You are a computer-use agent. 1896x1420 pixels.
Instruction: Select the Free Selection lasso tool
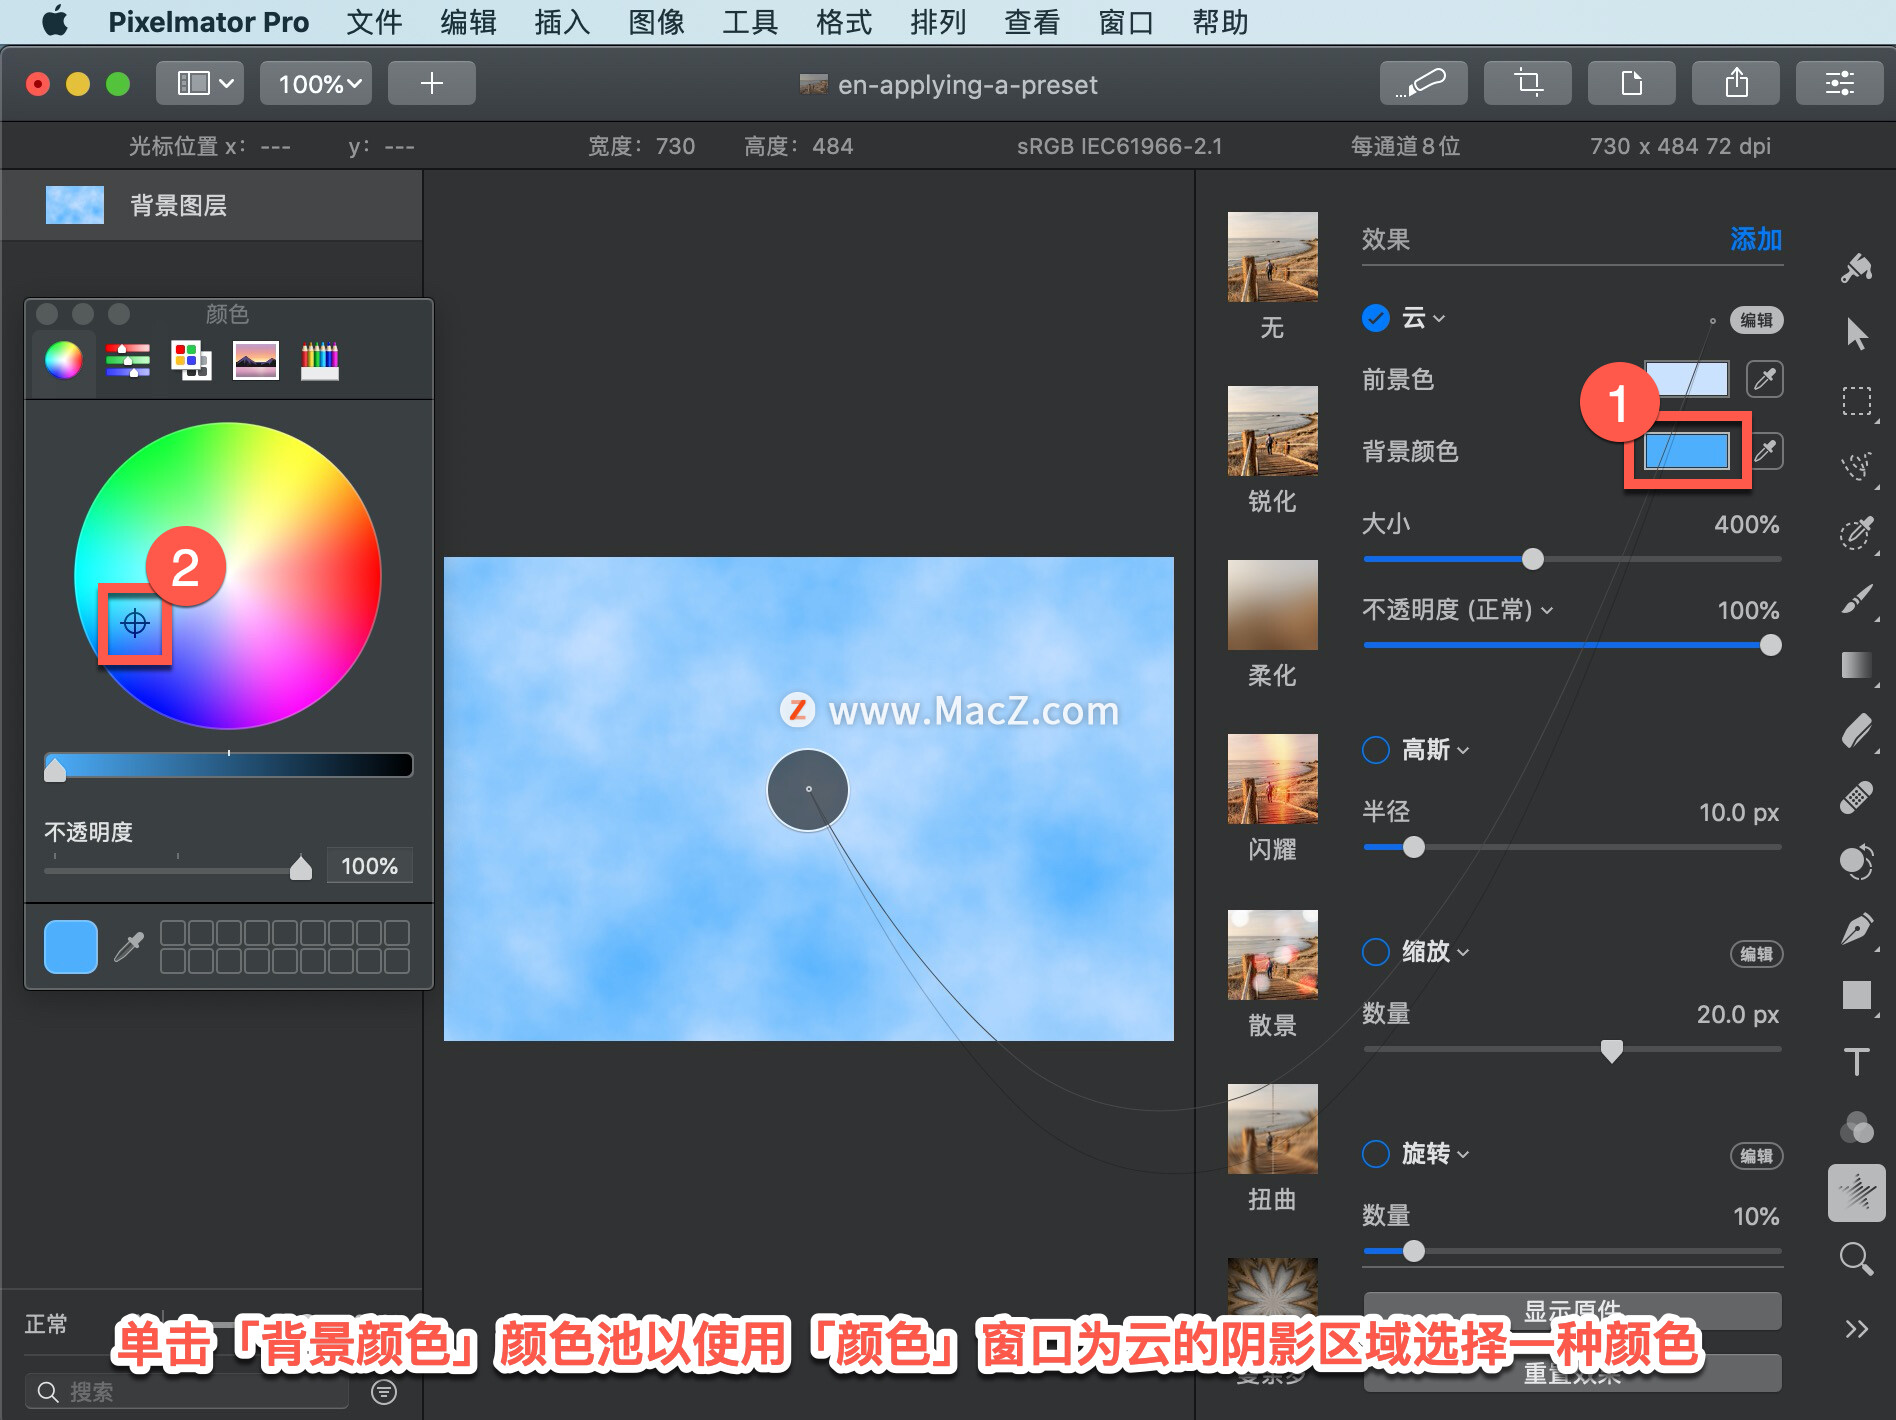pos(1857,466)
